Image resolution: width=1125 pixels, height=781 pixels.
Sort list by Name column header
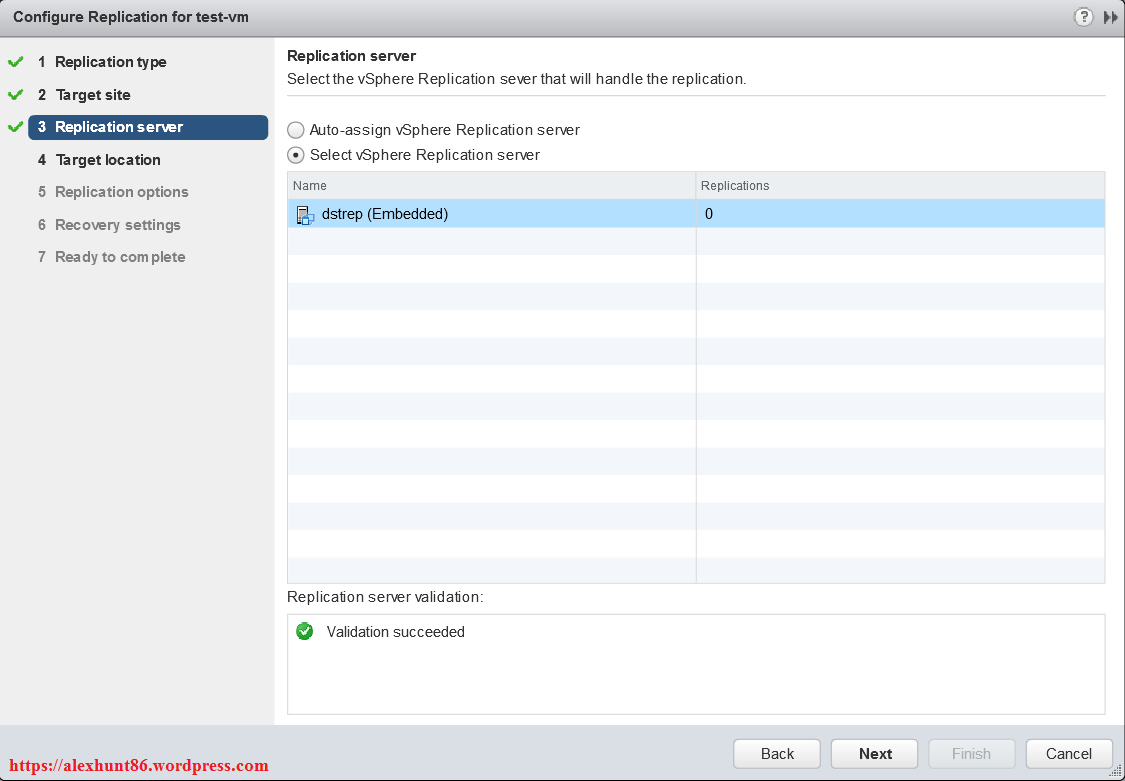click(491, 186)
